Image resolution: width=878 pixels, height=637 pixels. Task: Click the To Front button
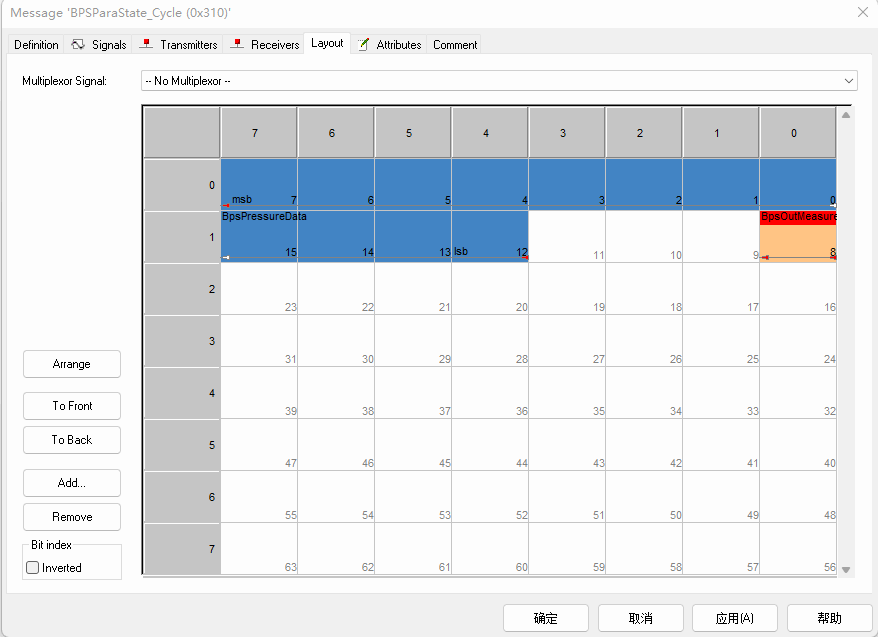click(72, 406)
